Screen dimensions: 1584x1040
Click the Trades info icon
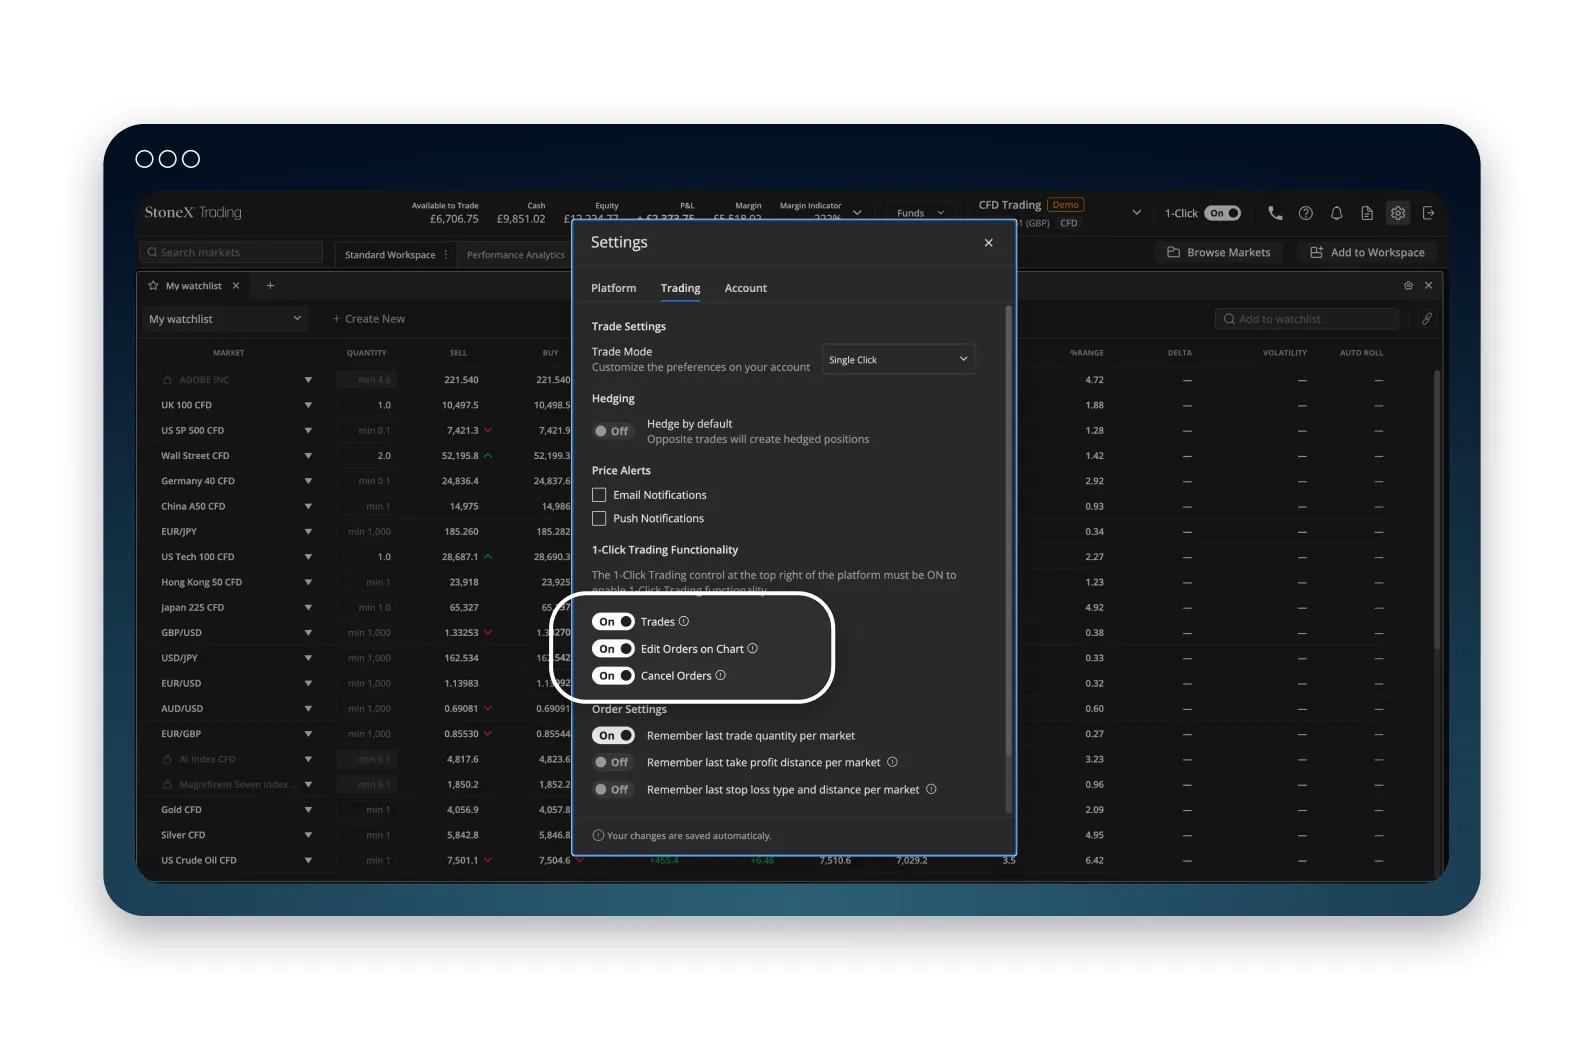pyautogui.click(x=684, y=622)
